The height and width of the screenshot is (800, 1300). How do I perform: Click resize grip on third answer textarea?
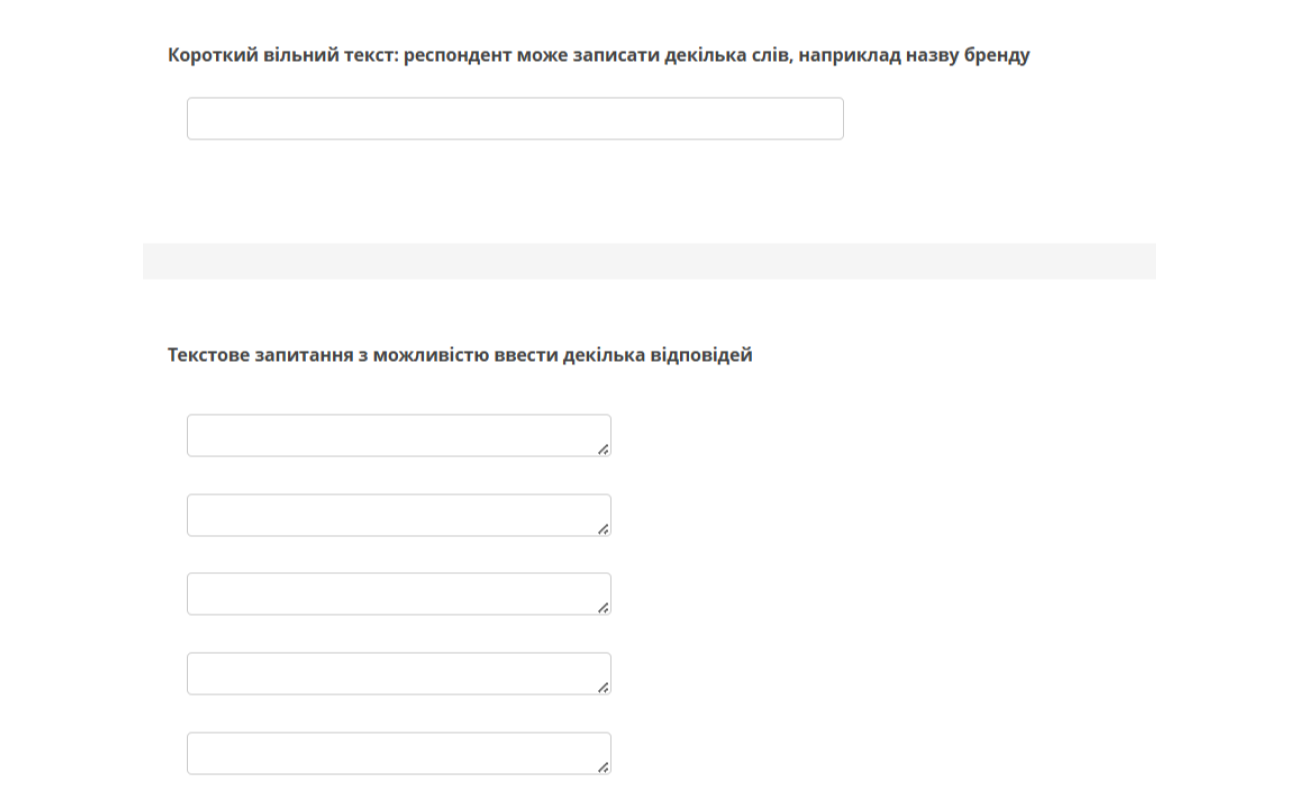coord(603,609)
